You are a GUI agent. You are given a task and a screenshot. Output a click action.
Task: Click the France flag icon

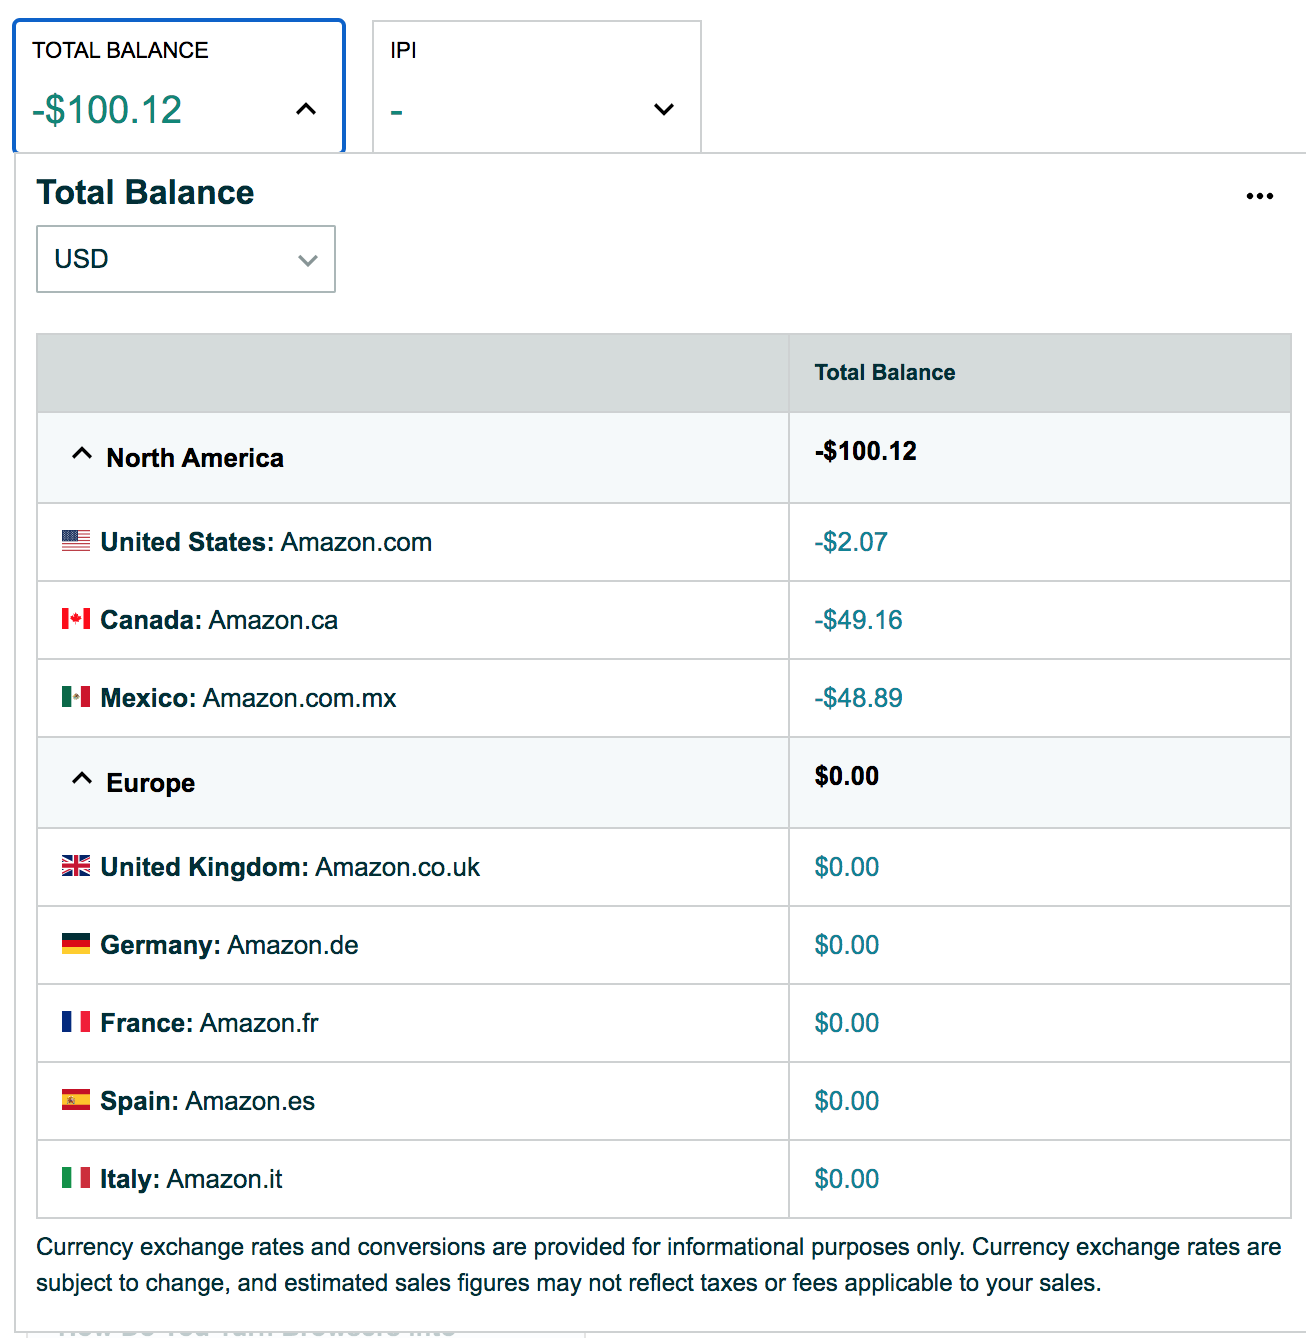tap(76, 1022)
